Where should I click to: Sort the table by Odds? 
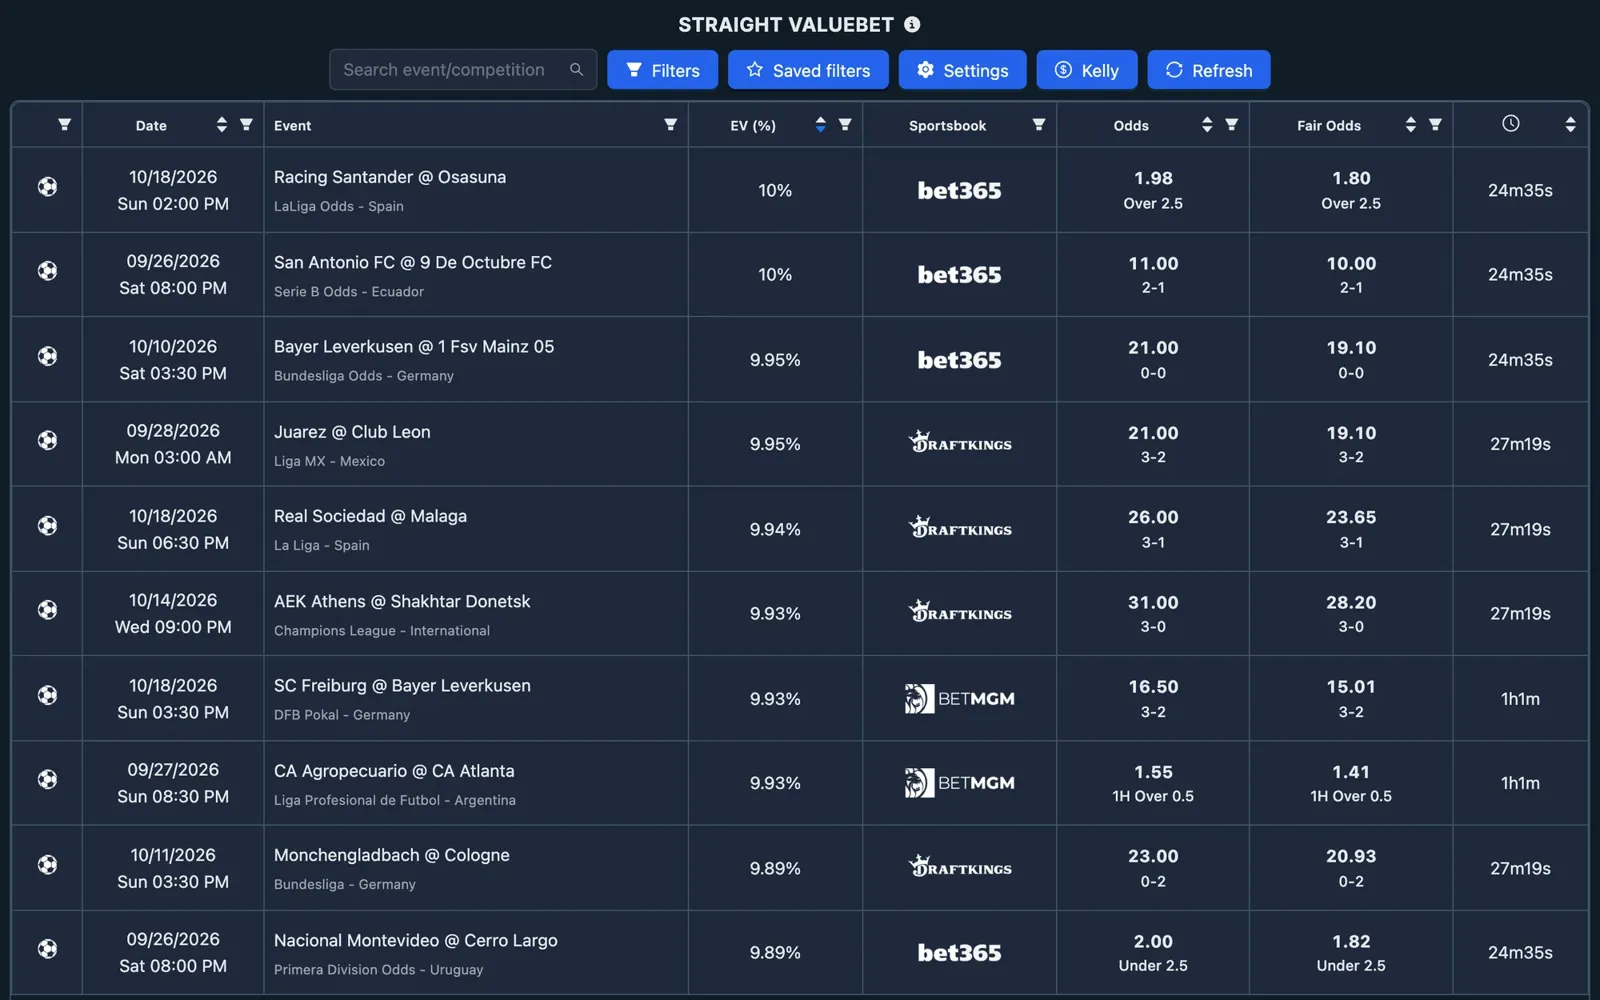(1207, 125)
